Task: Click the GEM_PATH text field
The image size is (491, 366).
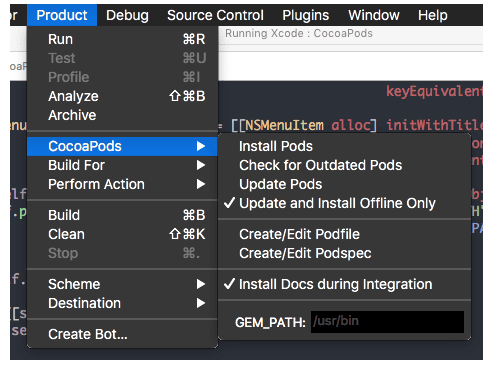Action: (x=387, y=322)
